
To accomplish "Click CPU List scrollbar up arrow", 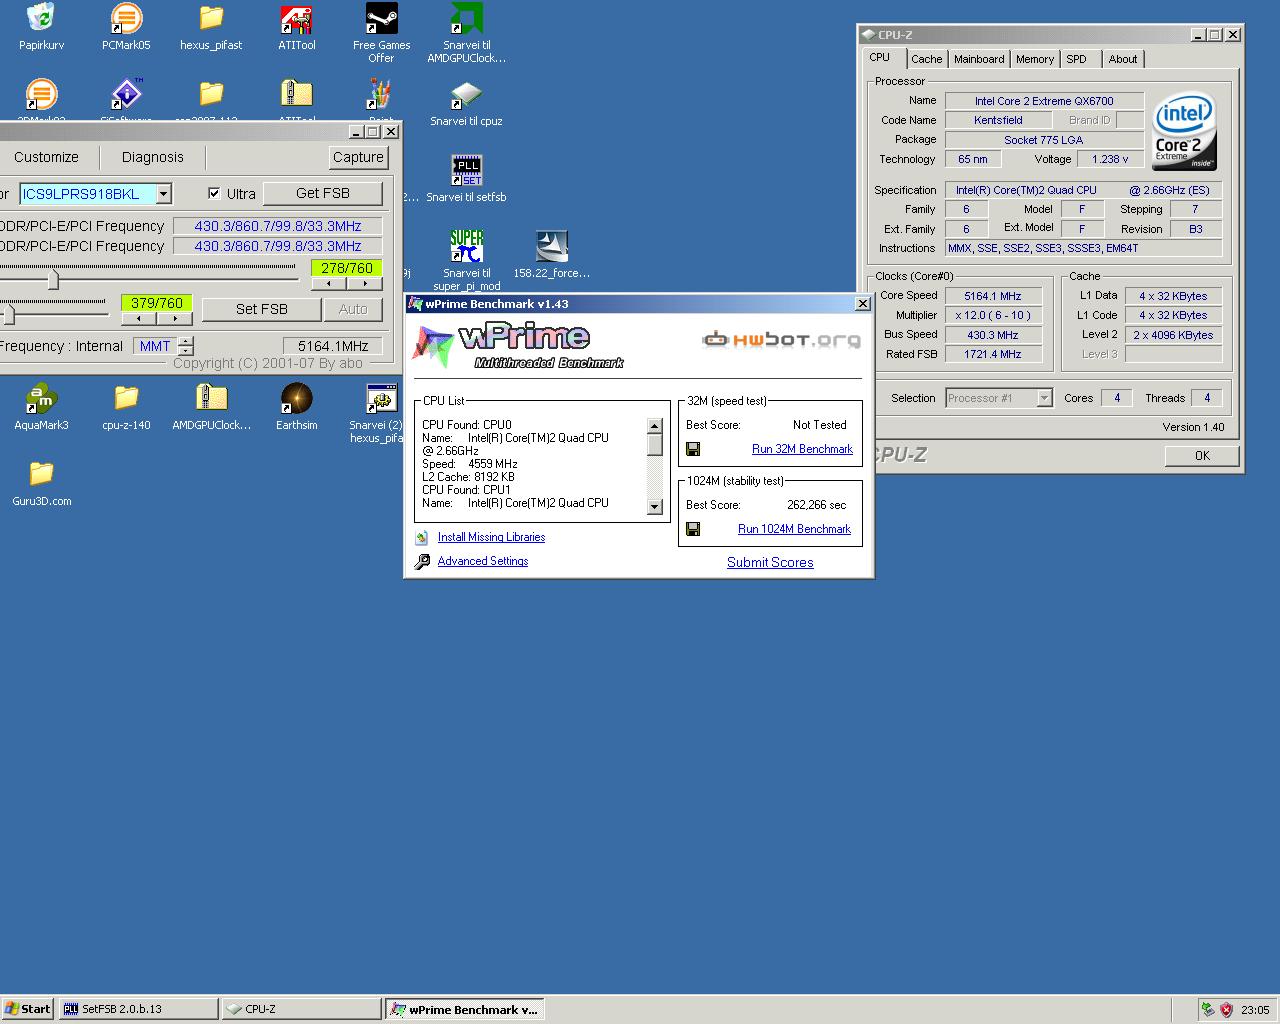I will point(655,426).
